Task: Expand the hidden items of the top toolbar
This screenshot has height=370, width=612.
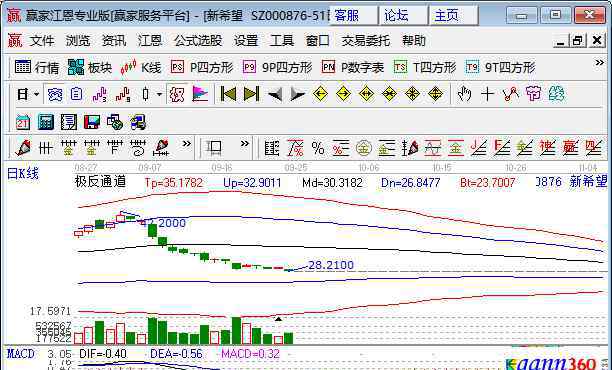Action: (599, 62)
